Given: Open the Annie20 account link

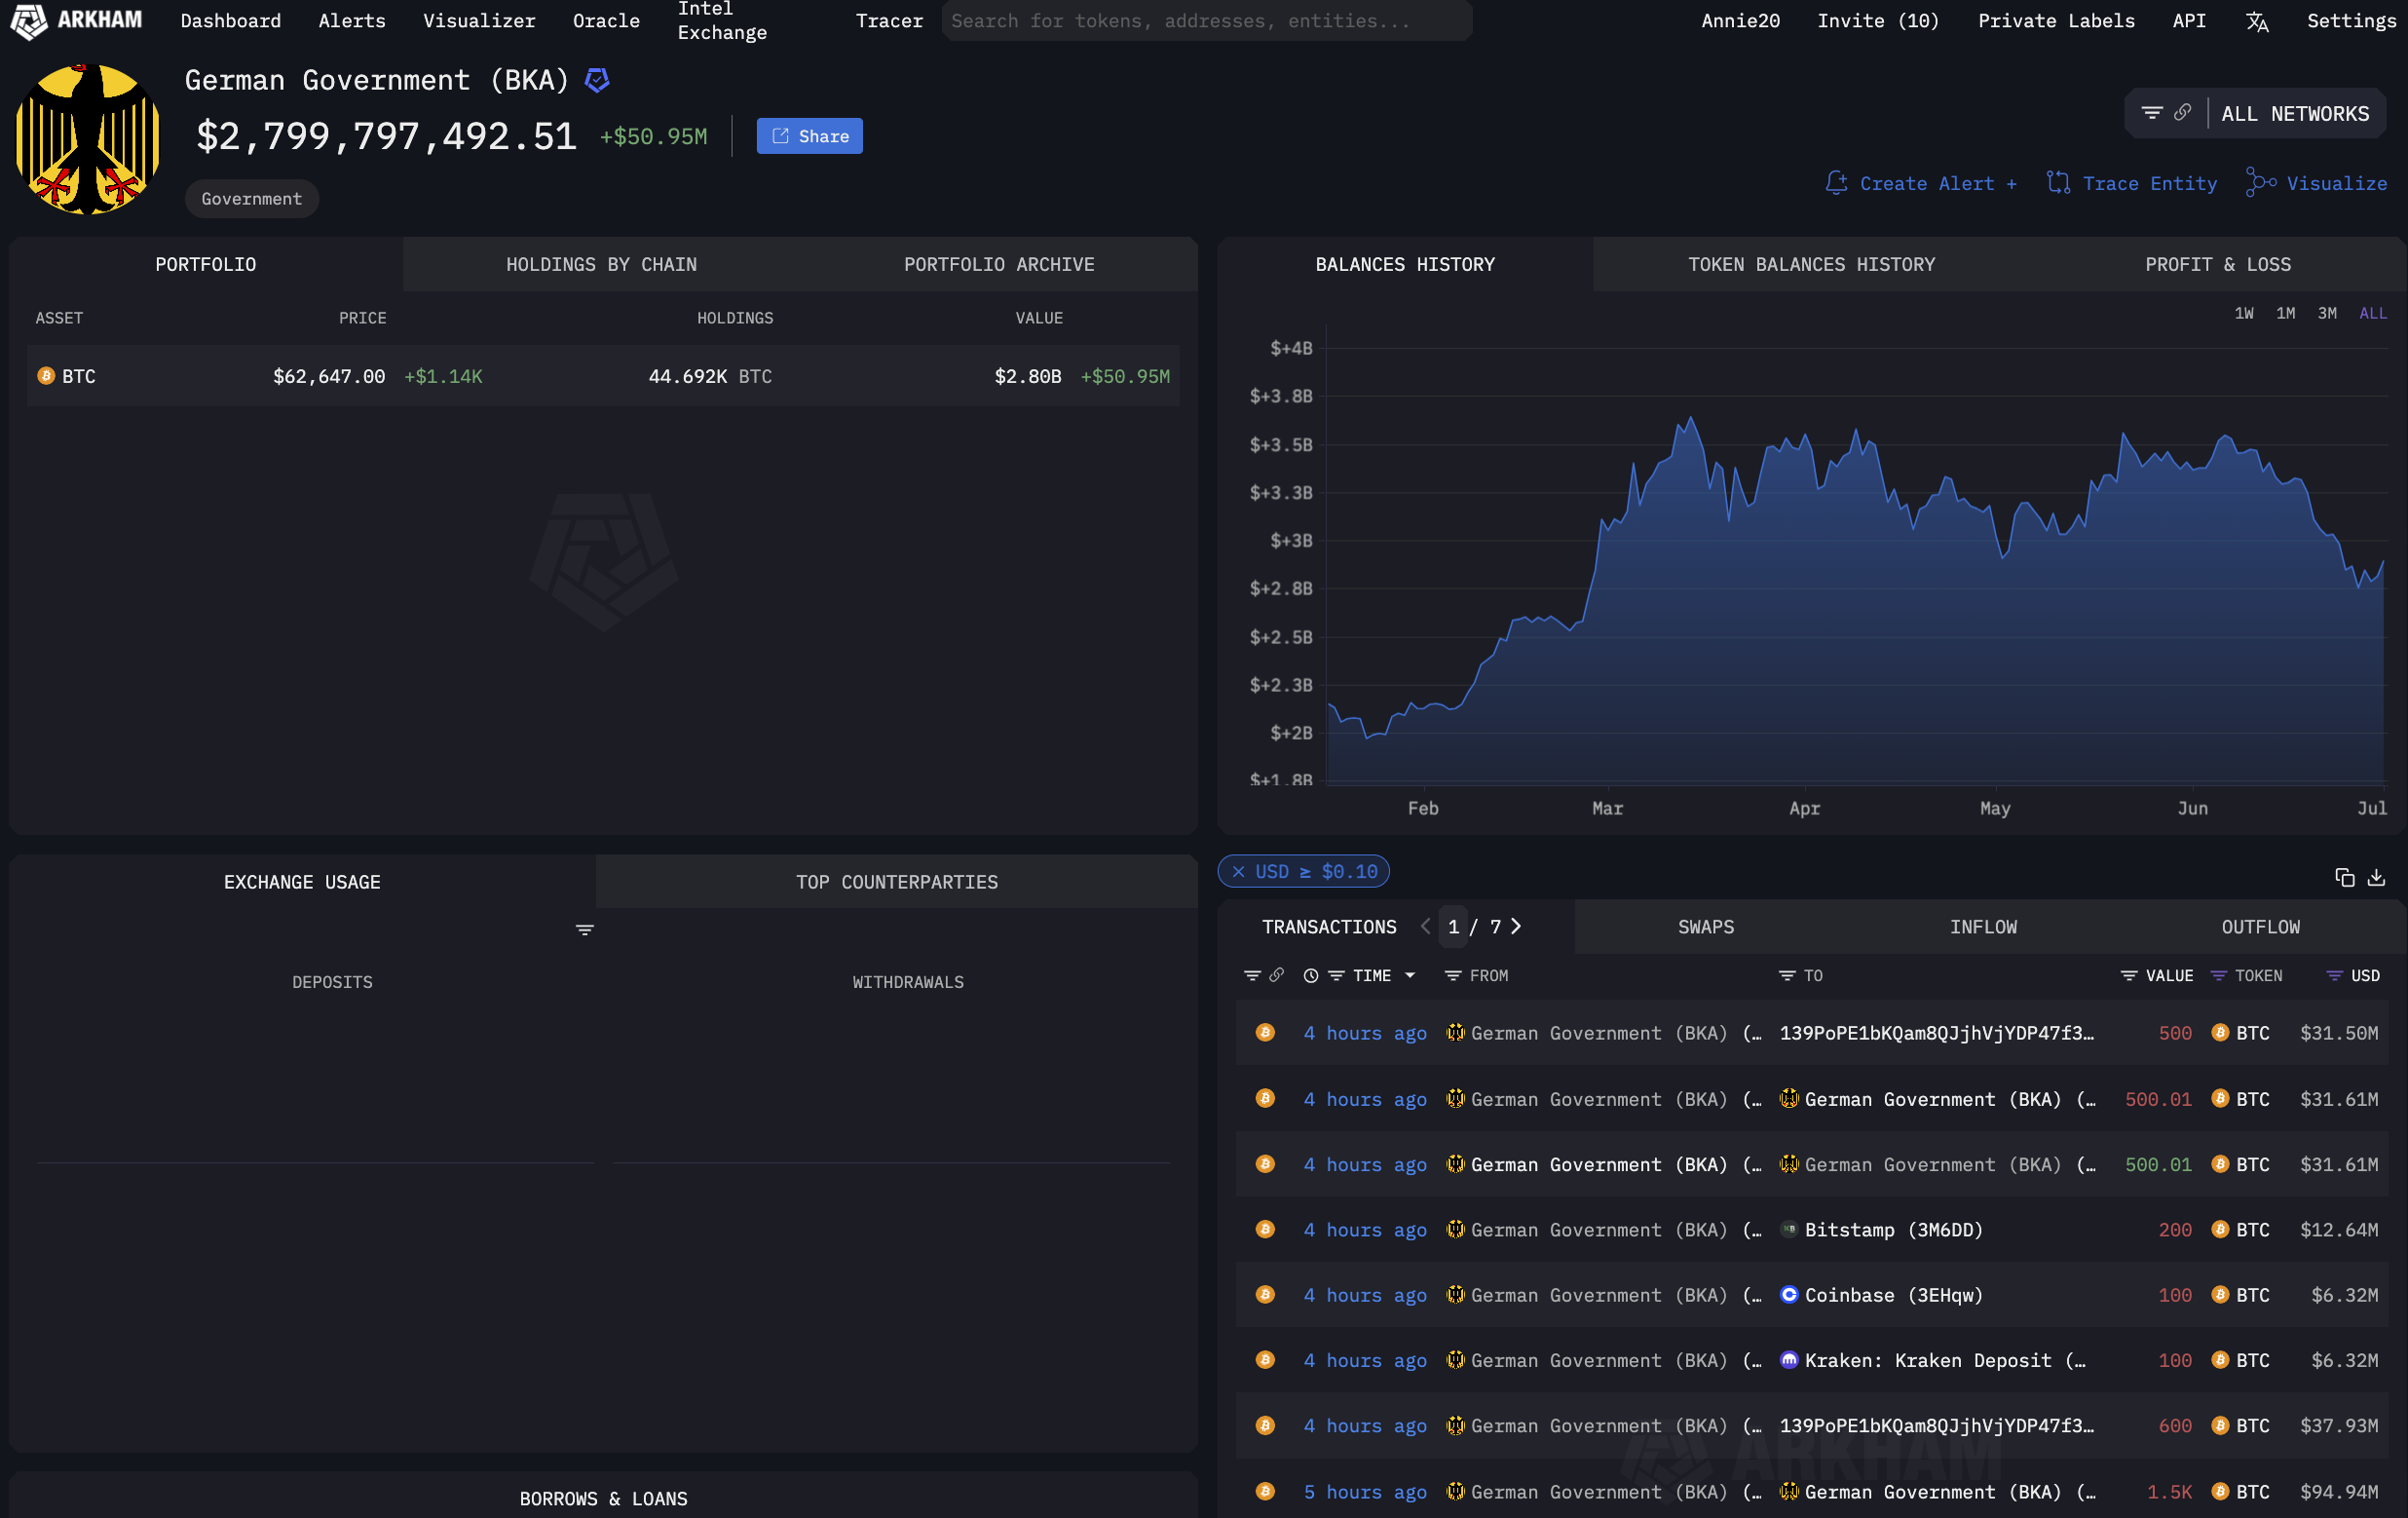Looking at the screenshot, I should click(1740, 21).
